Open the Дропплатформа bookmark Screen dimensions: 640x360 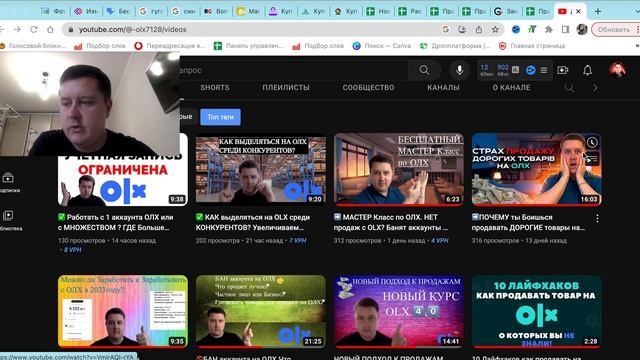point(455,46)
